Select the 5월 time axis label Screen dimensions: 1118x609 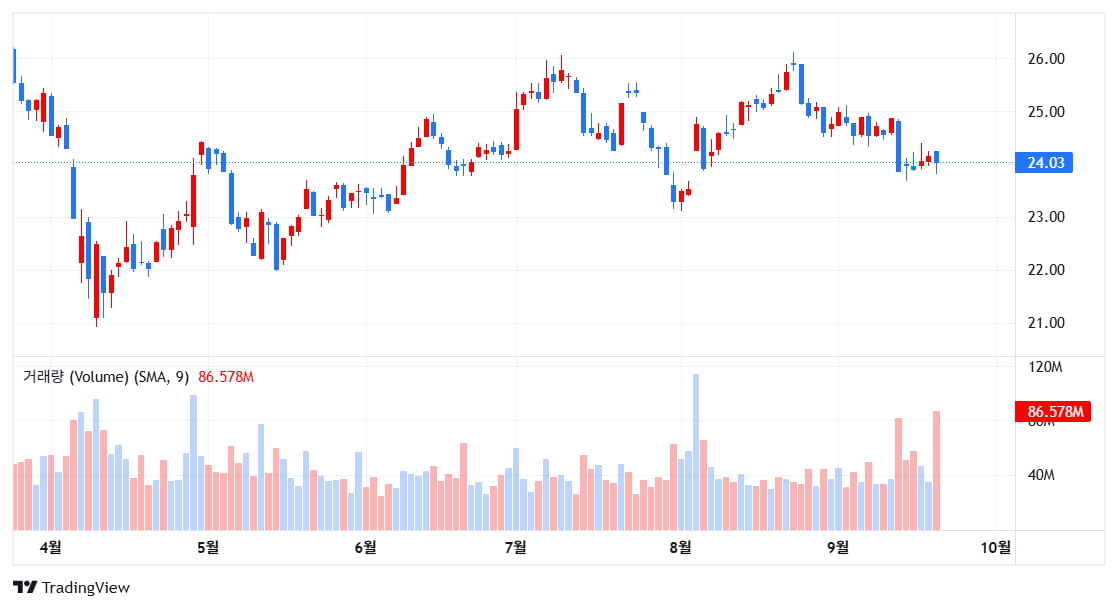coord(208,546)
